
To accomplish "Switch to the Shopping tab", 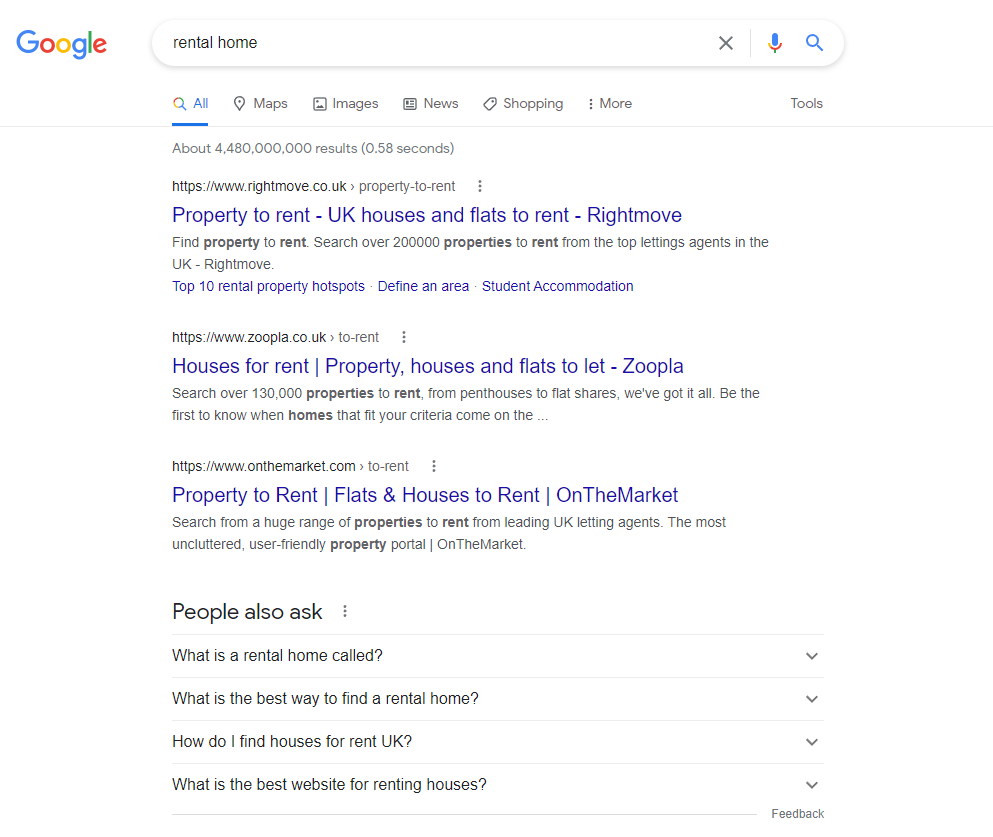I will (x=523, y=103).
